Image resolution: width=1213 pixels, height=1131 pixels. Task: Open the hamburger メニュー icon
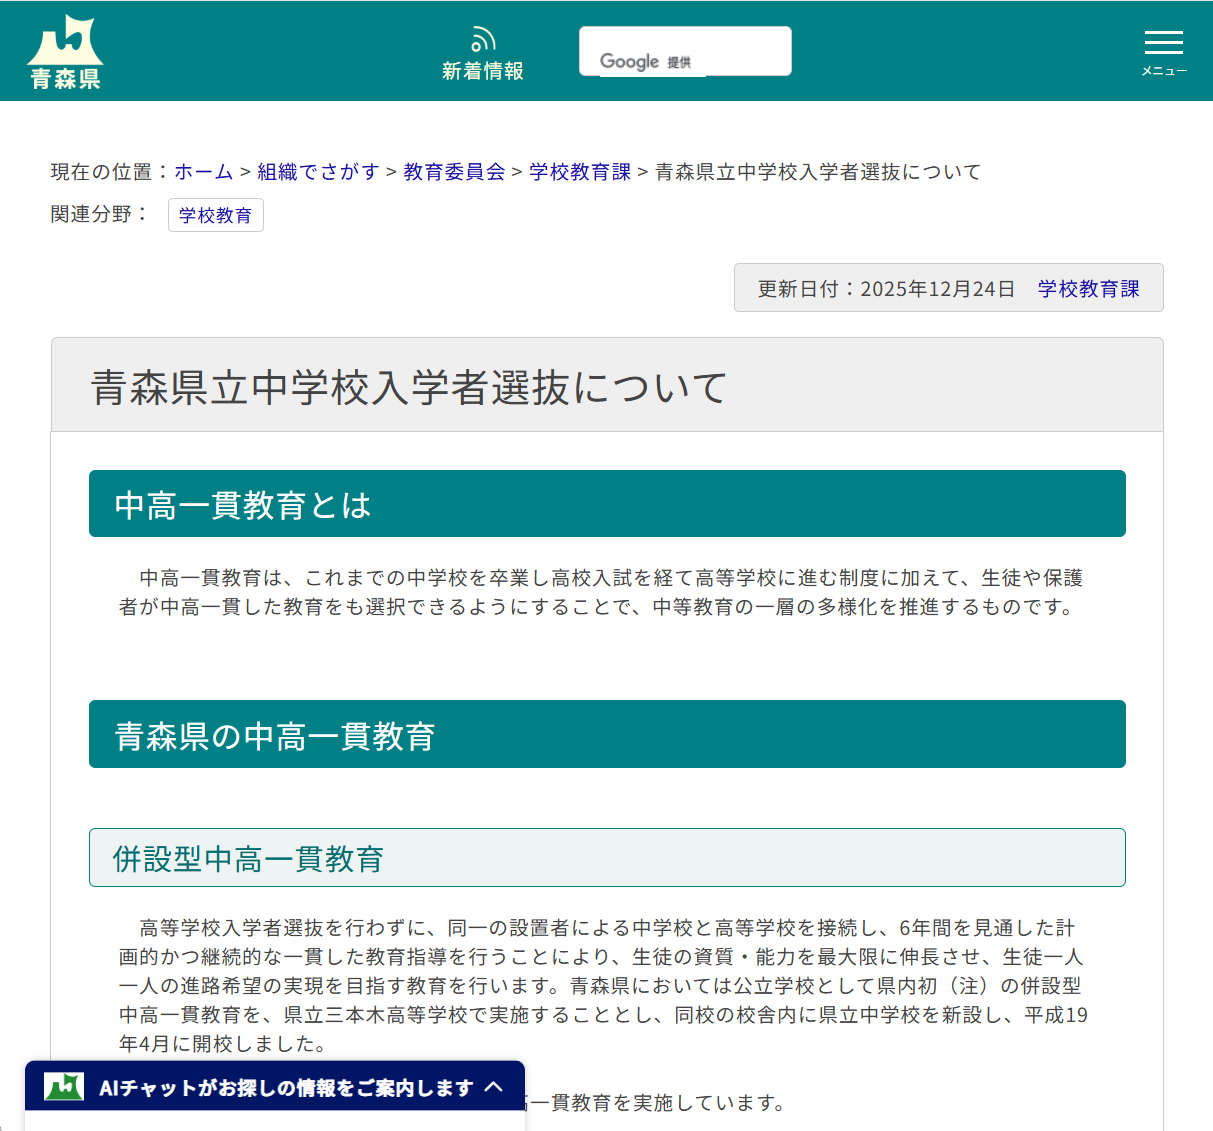point(1163,42)
